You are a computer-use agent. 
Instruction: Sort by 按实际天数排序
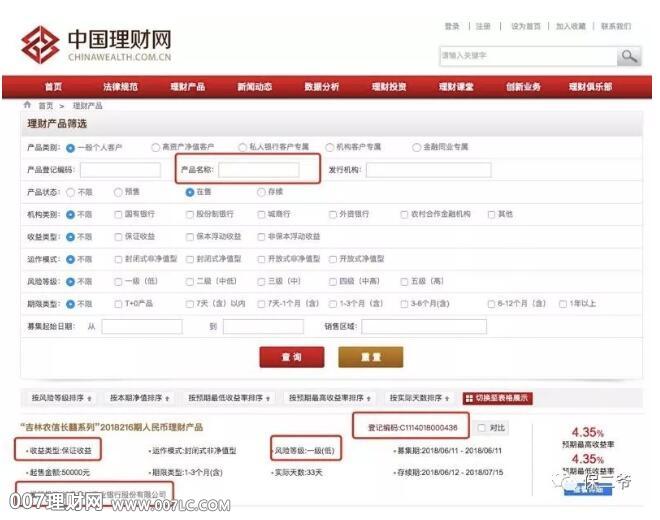pyautogui.click(x=420, y=398)
